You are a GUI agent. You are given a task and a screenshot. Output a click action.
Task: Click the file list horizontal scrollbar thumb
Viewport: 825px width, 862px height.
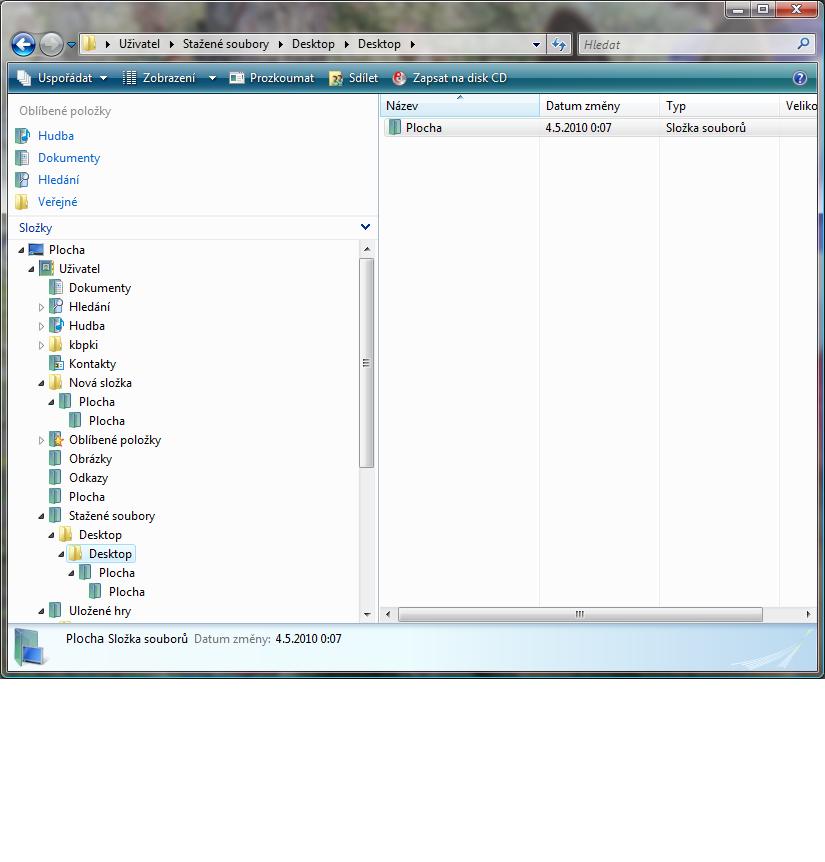pyautogui.click(x=580, y=614)
